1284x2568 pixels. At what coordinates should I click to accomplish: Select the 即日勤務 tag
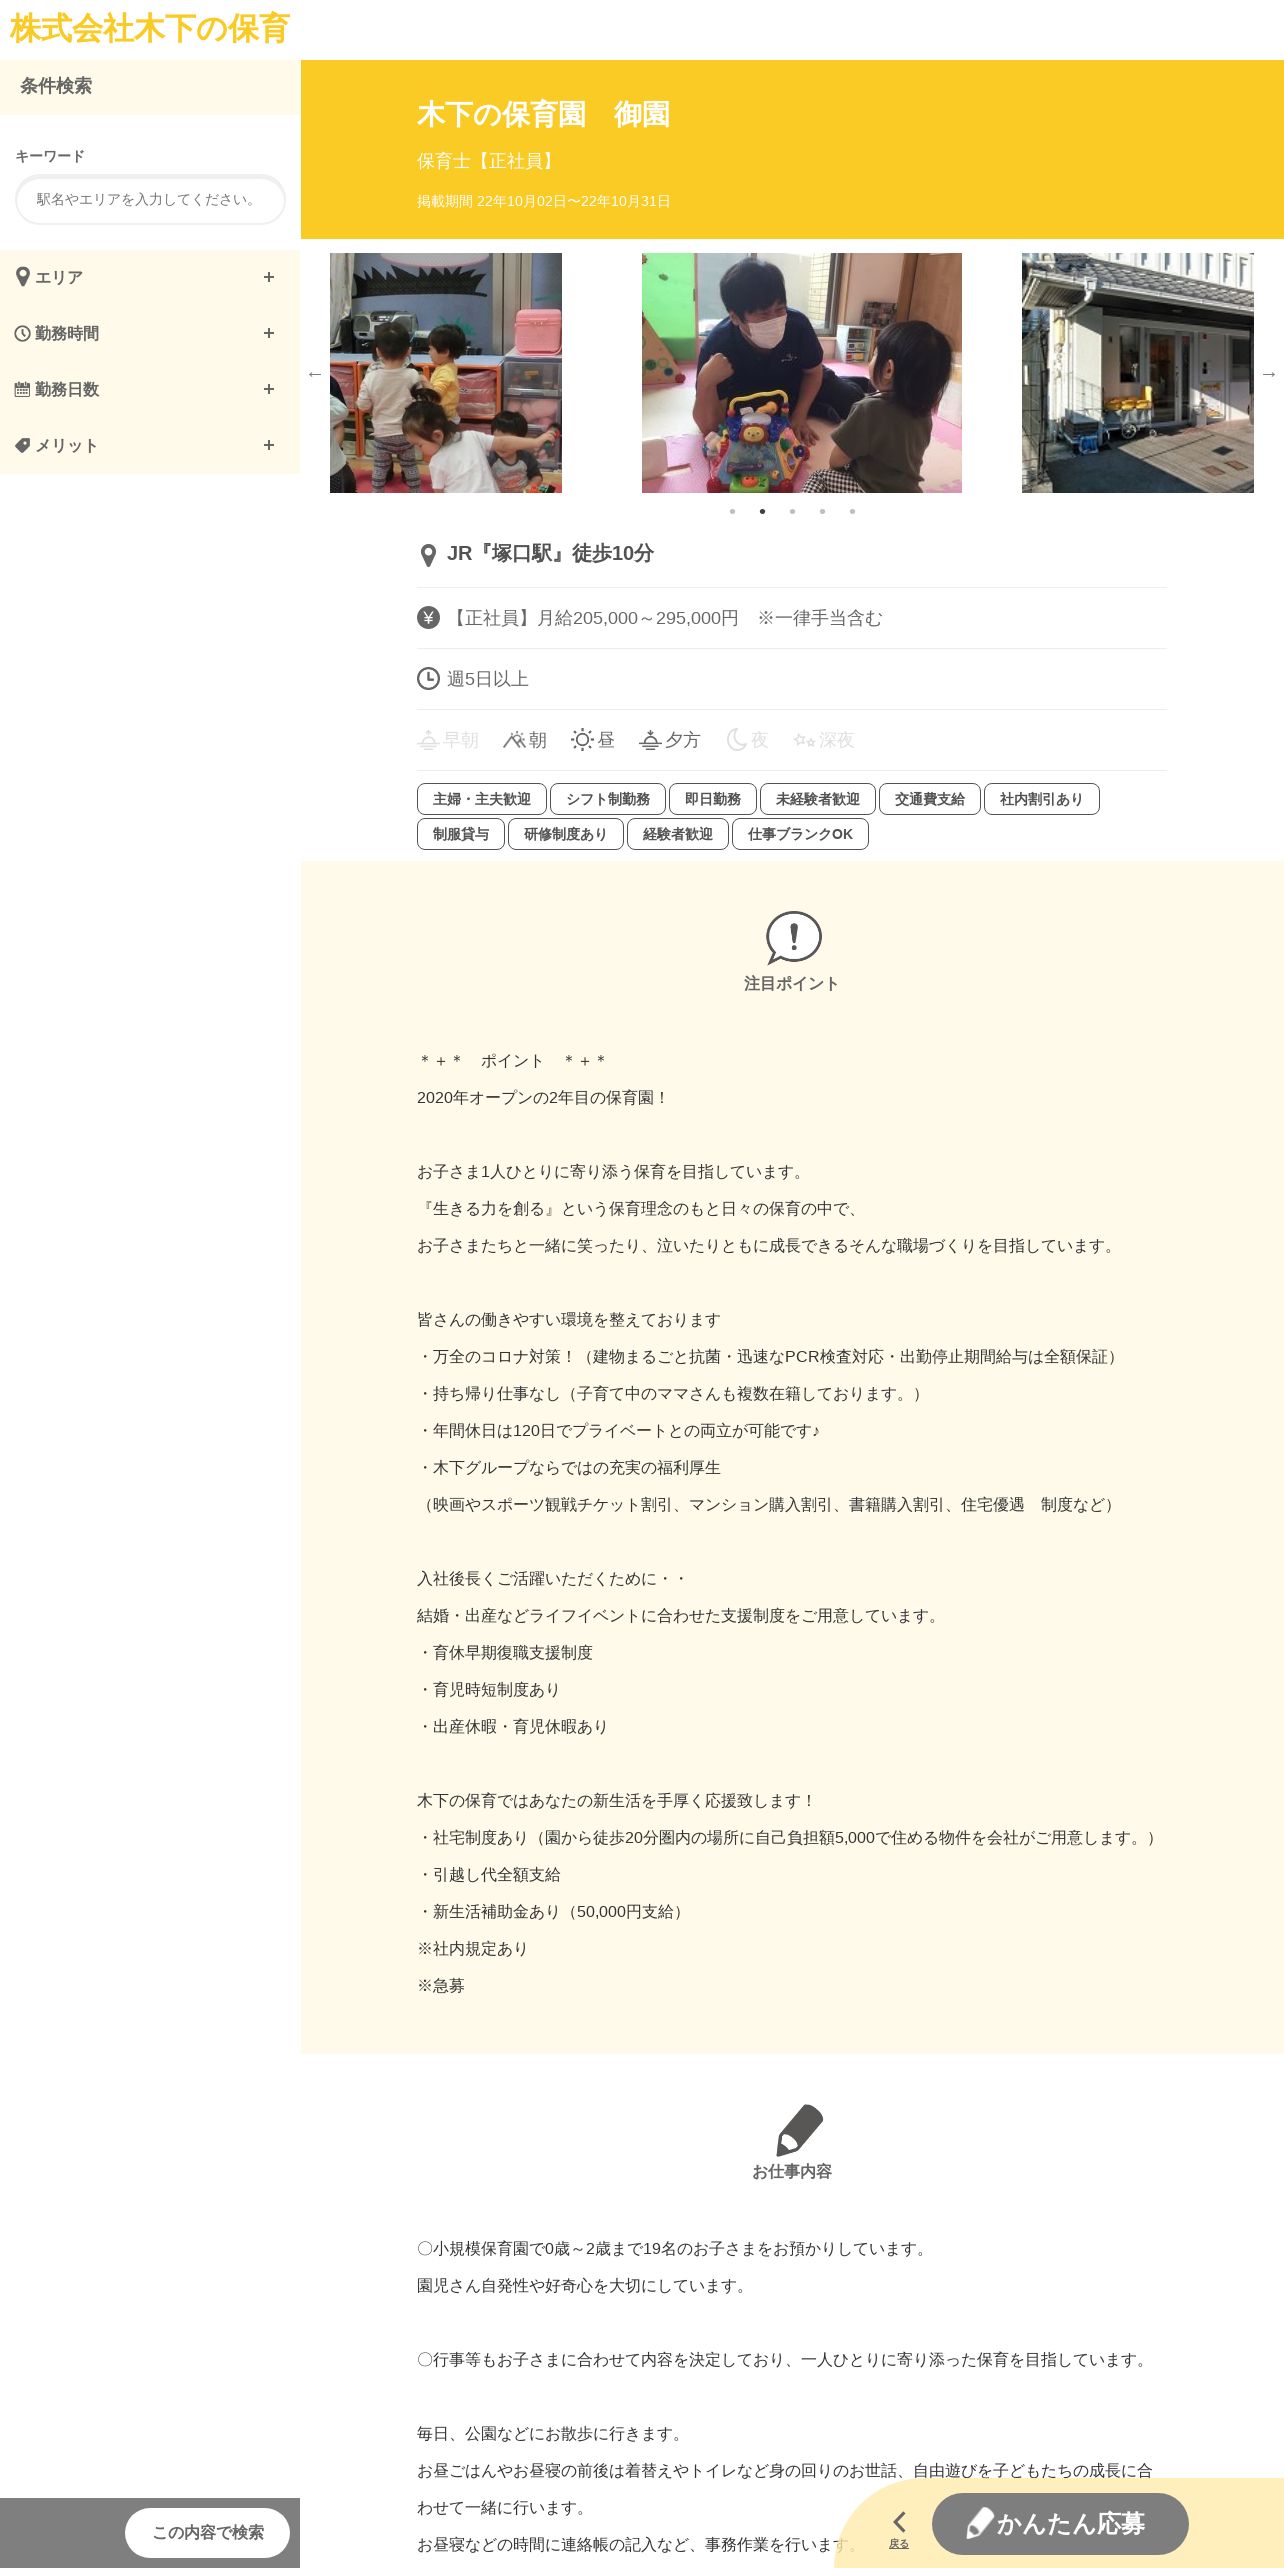coord(713,799)
